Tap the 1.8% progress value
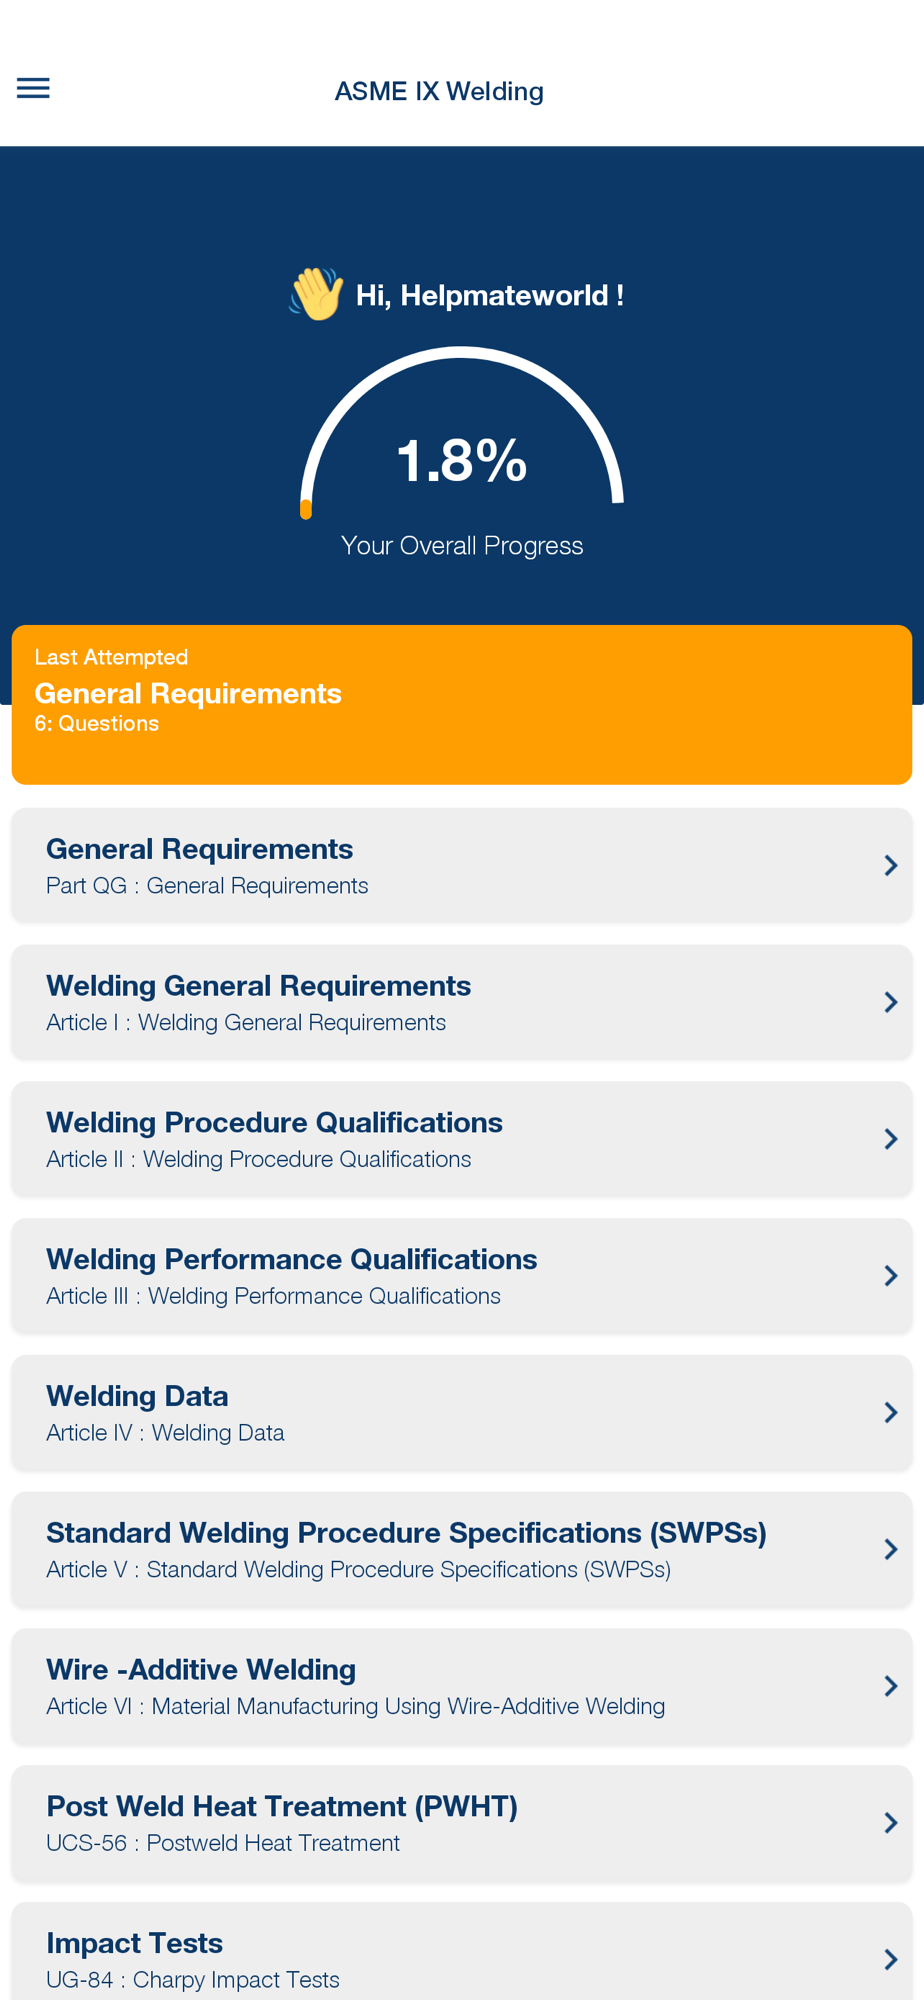 tap(462, 461)
